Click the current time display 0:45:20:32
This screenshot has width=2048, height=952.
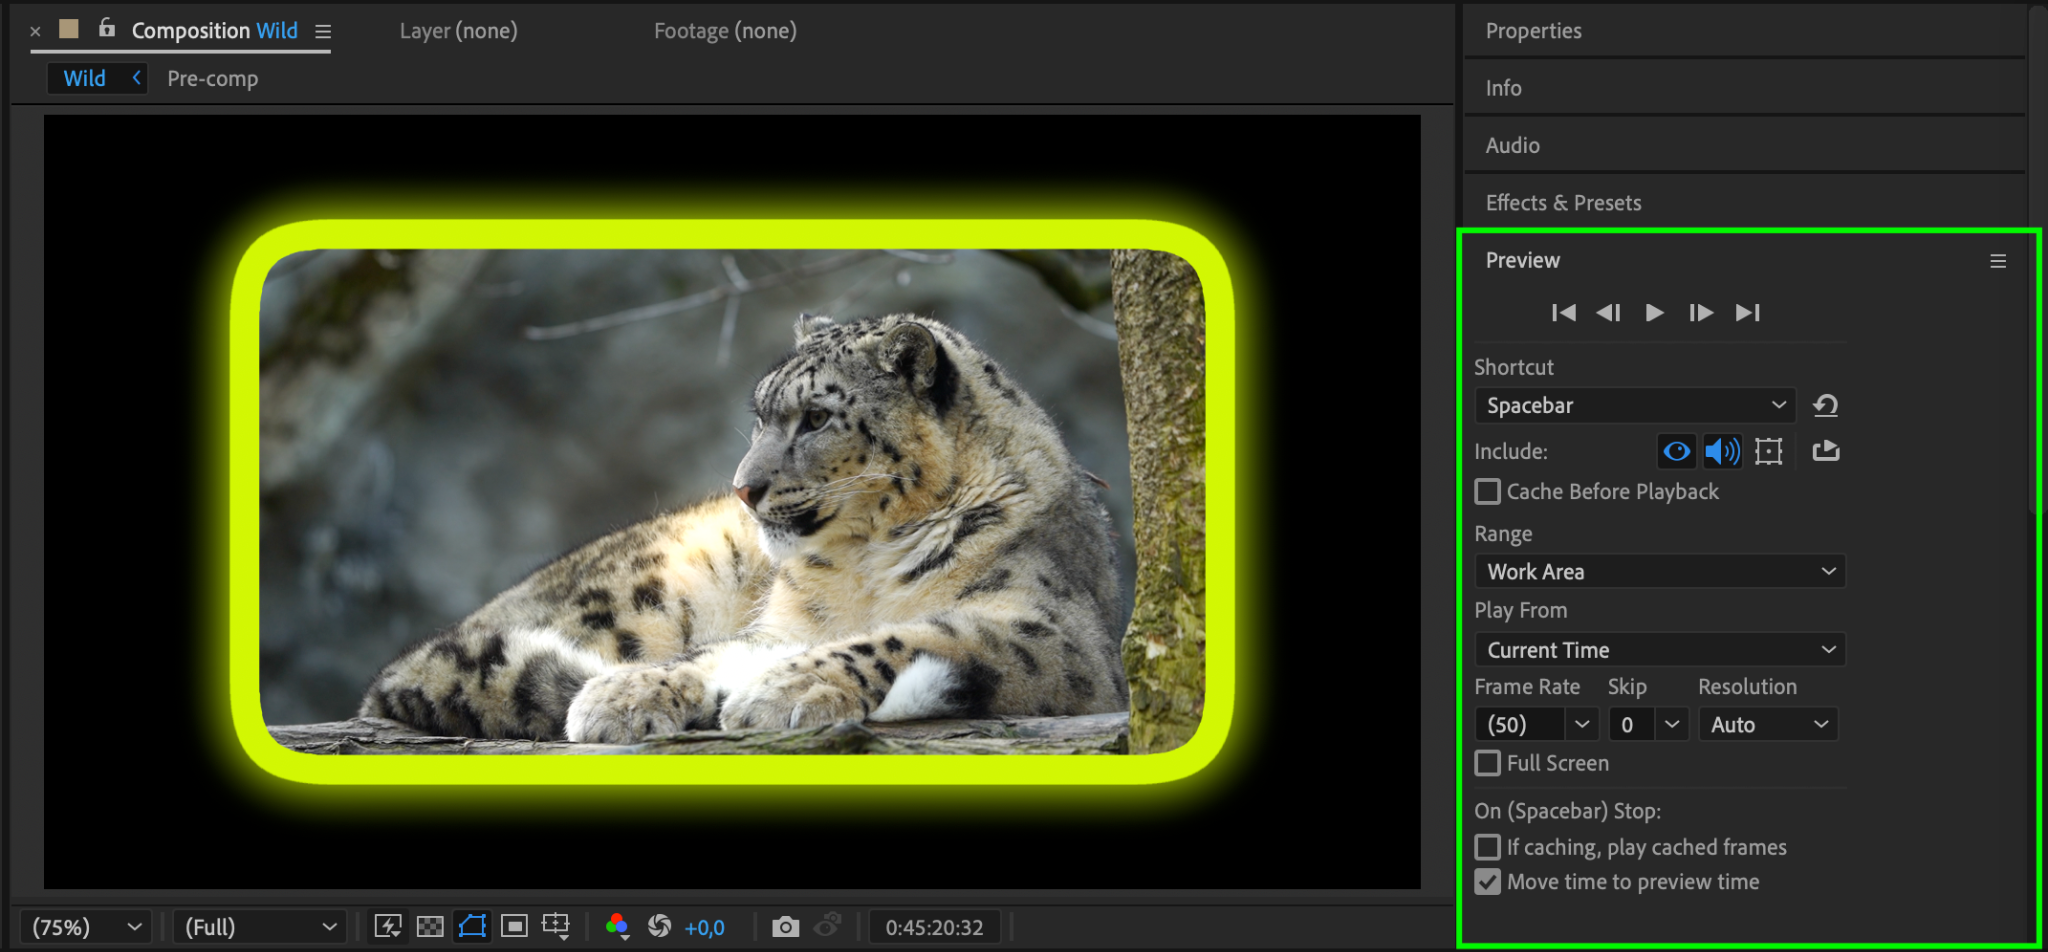[x=934, y=927]
